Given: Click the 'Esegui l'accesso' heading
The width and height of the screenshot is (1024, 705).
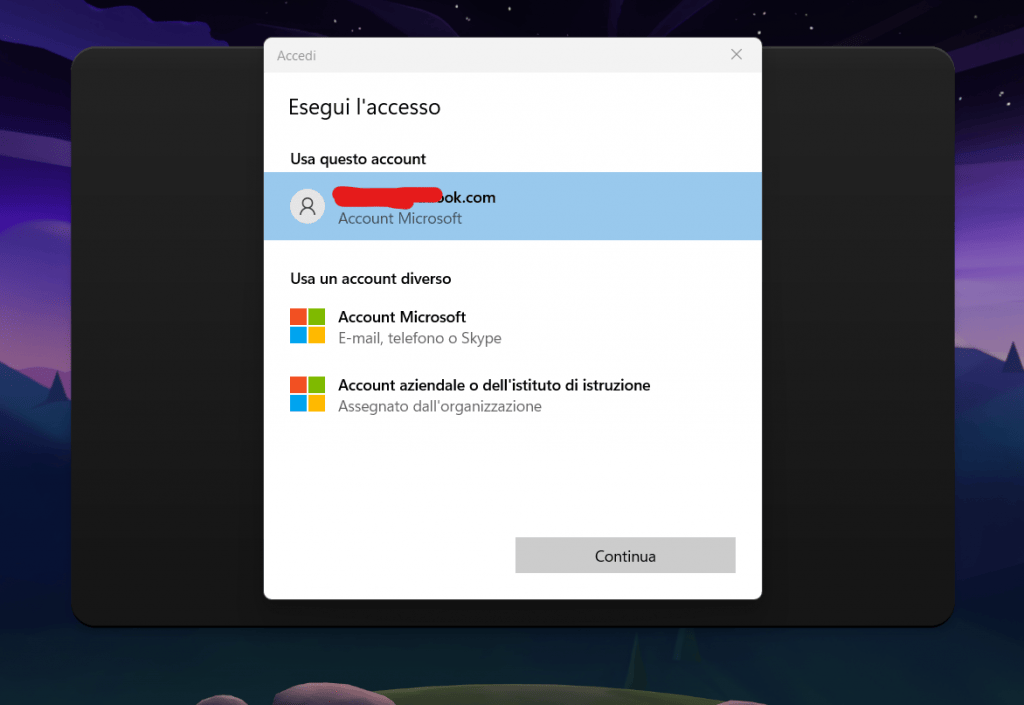Looking at the screenshot, I should 364,107.
